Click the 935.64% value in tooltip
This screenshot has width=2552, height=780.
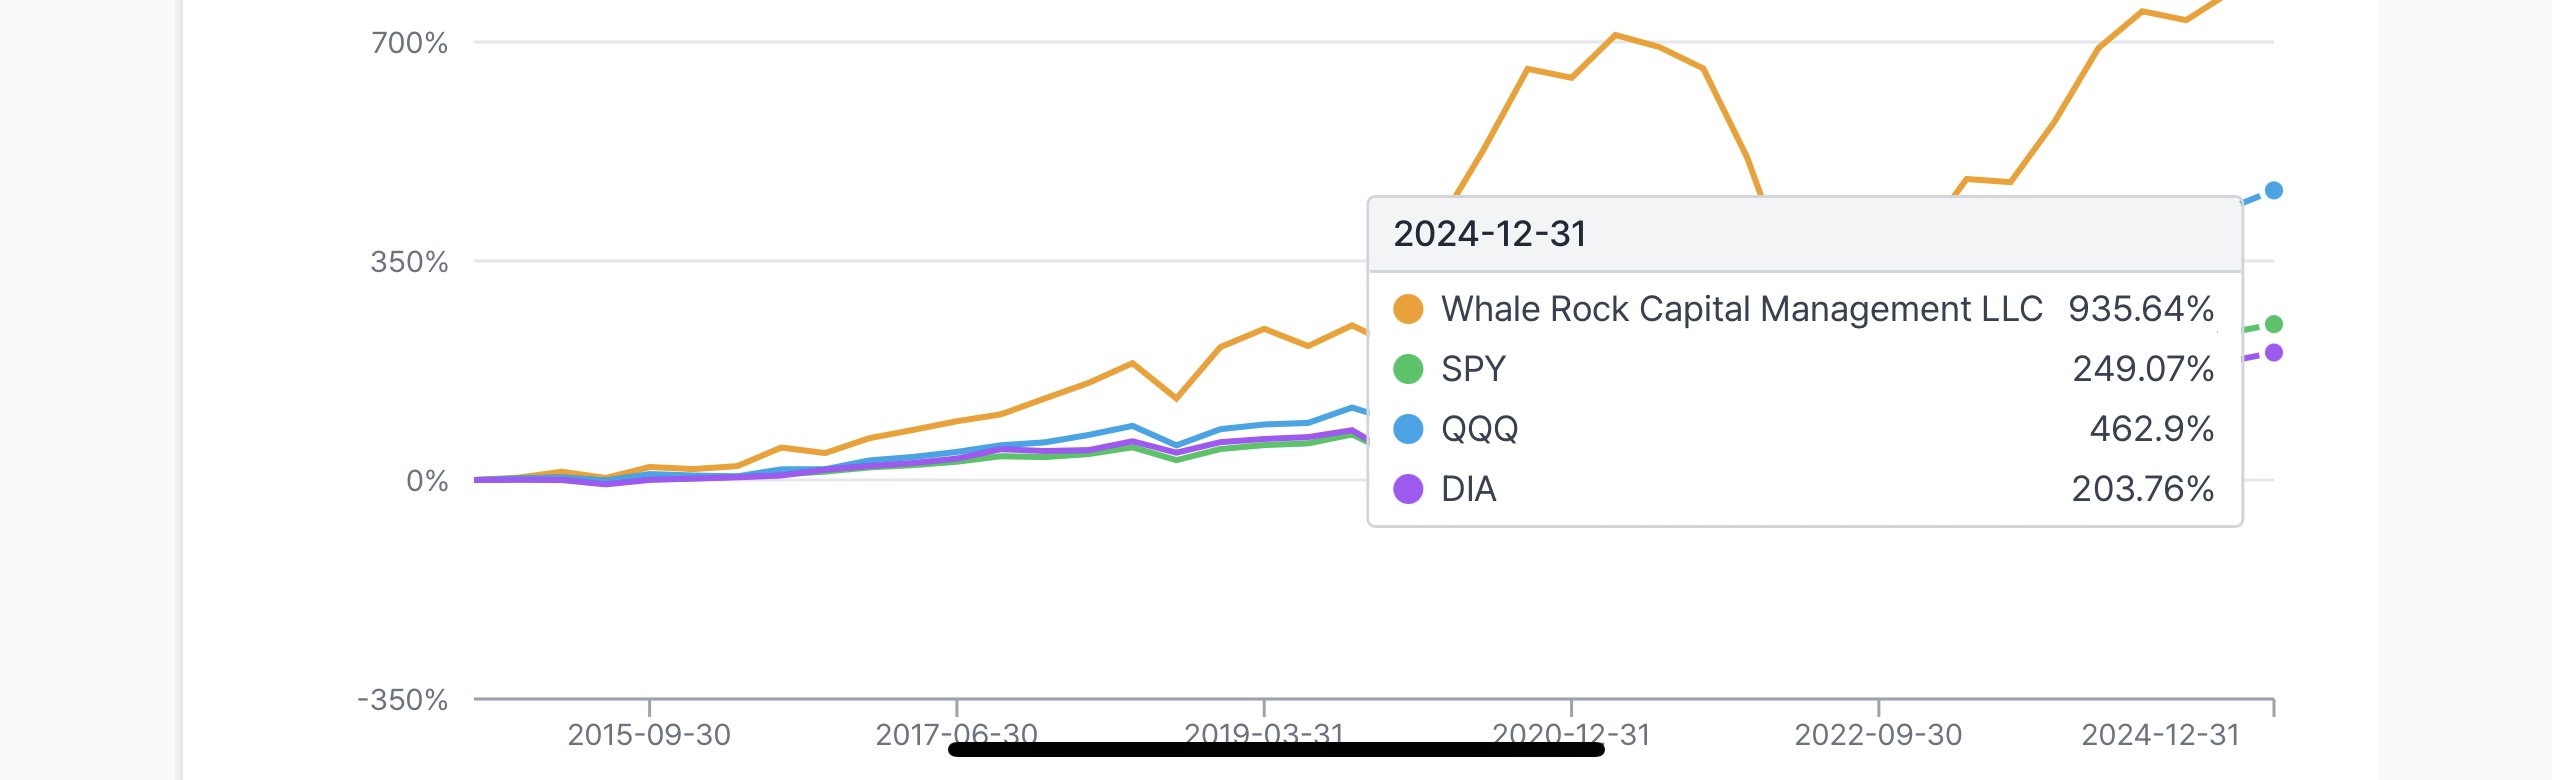[x=2140, y=309]
